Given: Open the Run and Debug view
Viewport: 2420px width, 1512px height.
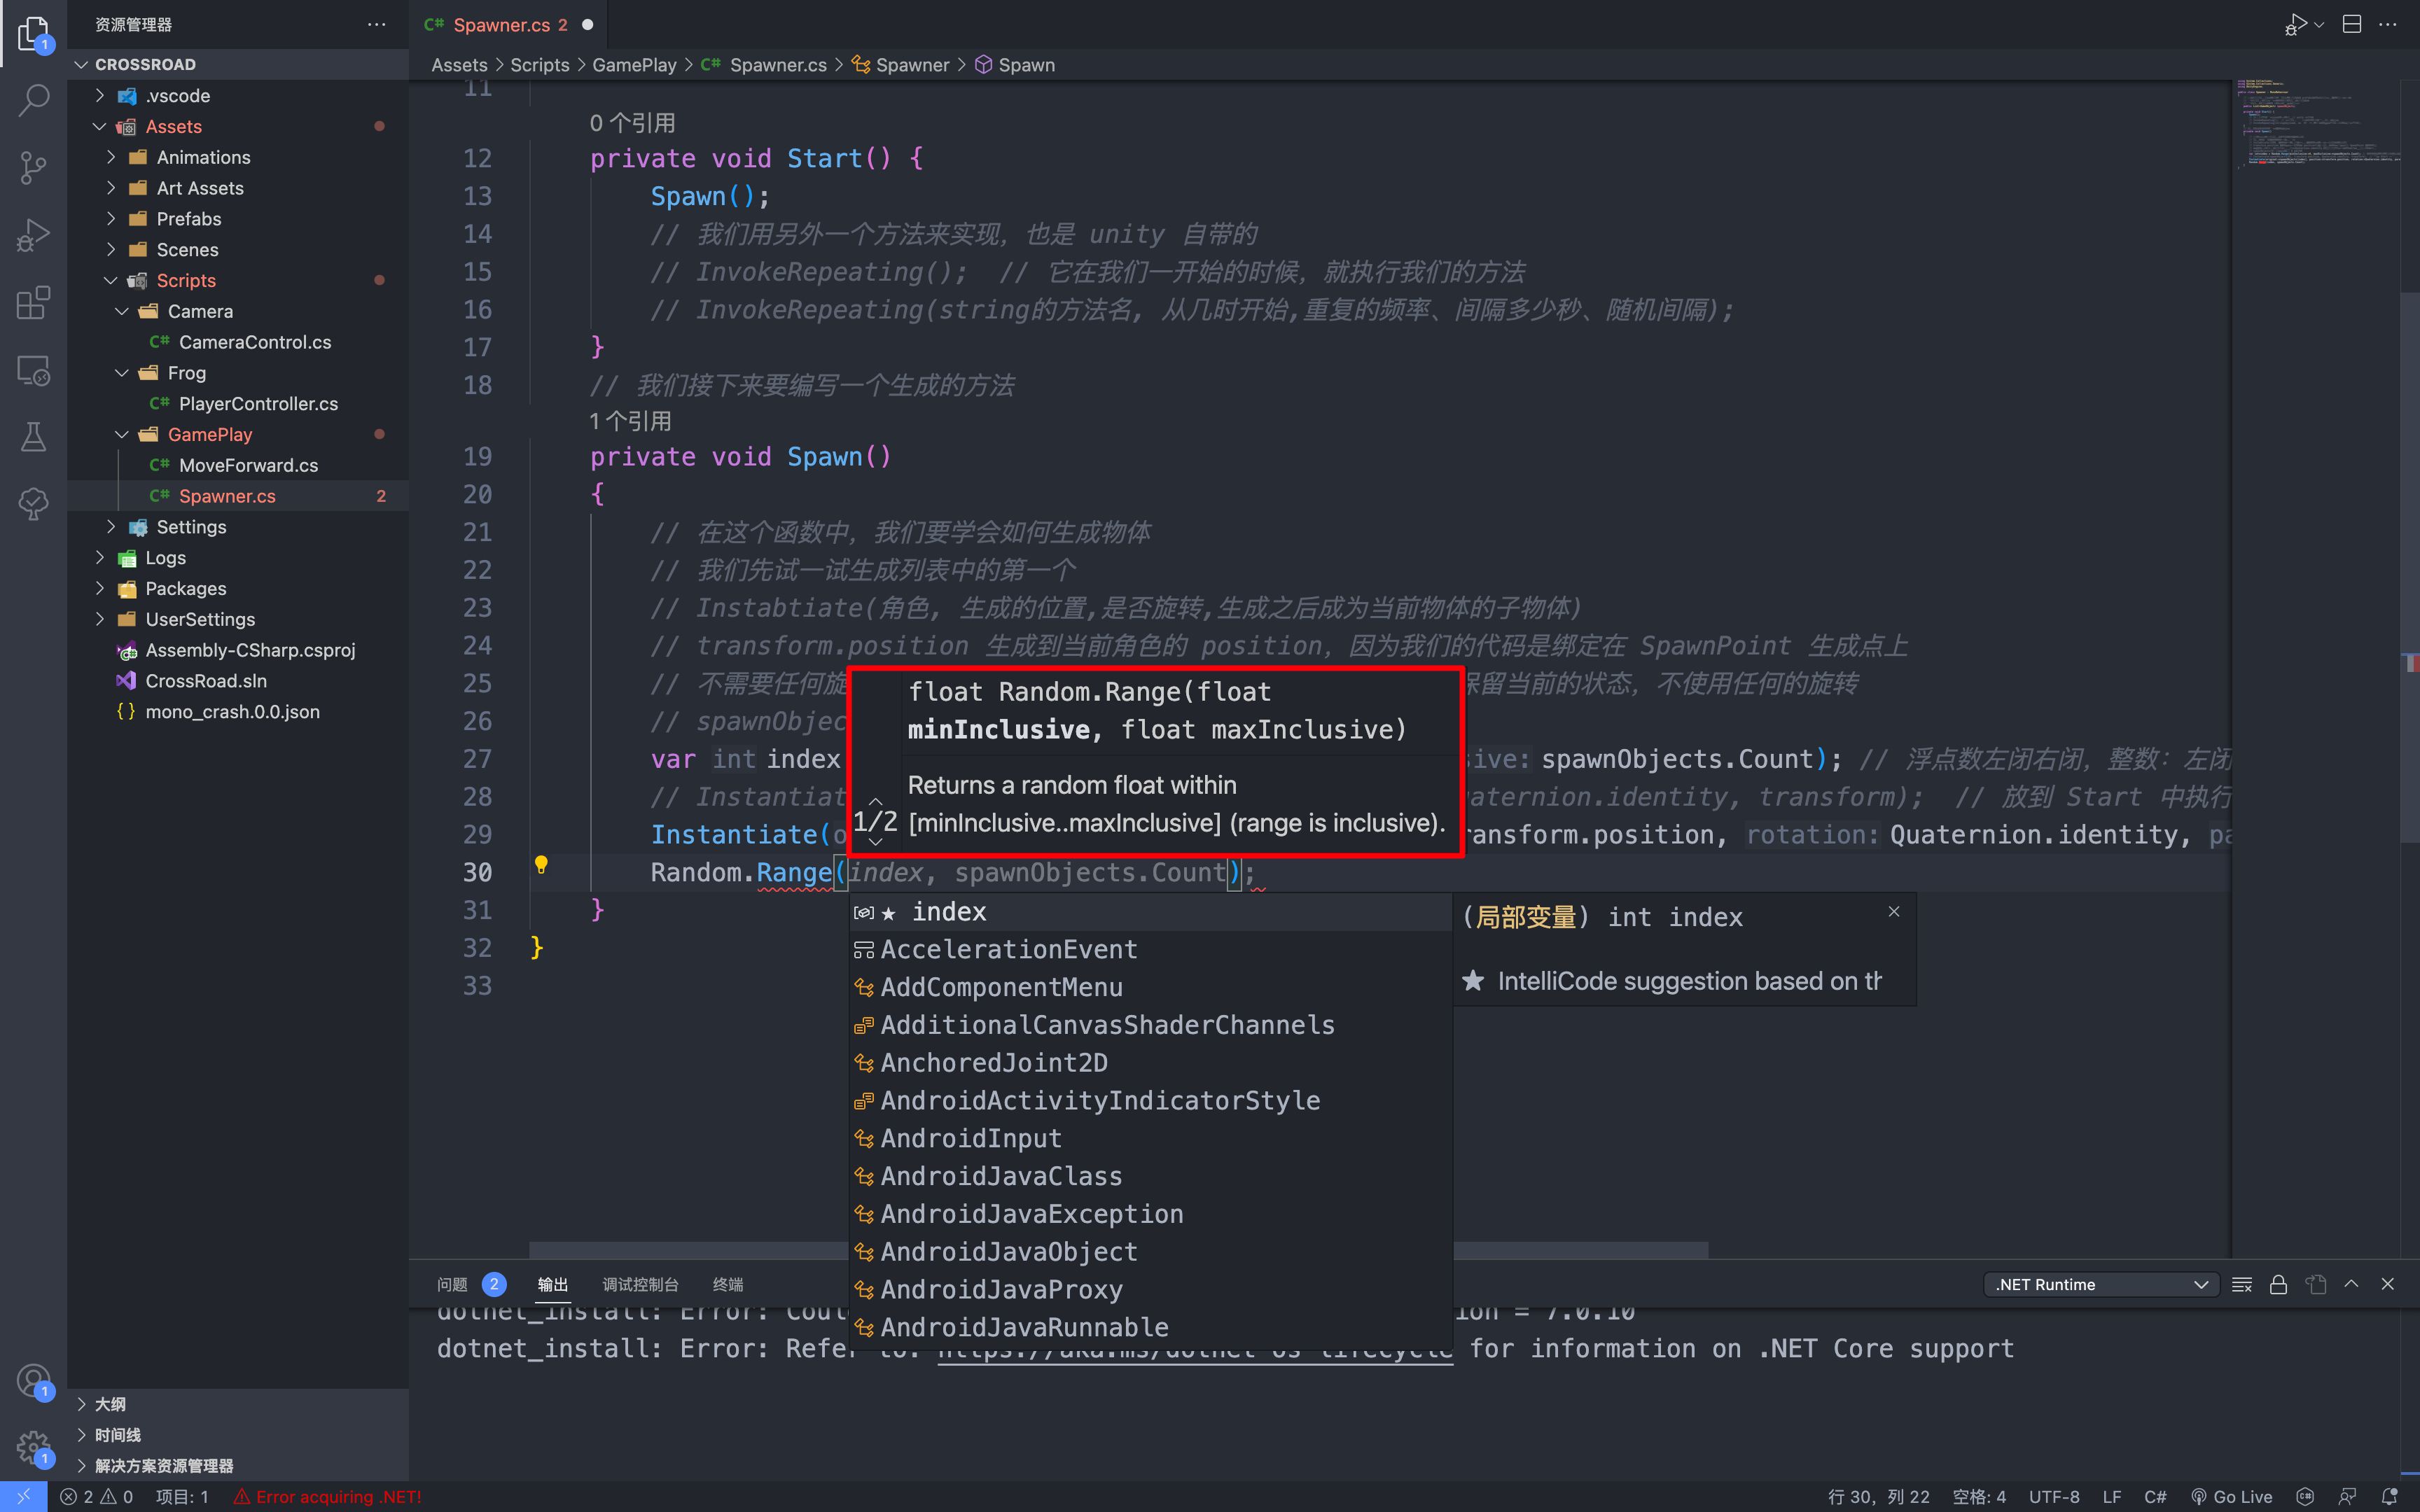Looking at the screenshot, I should [33, 234].
